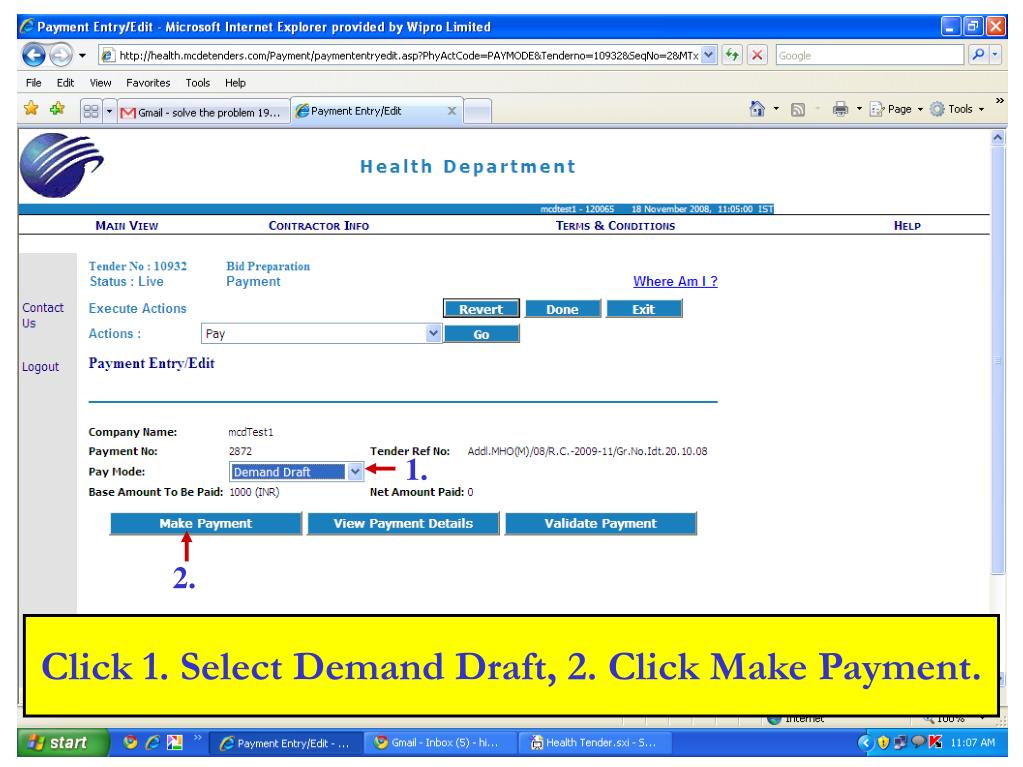Open the Print options dropdown arrow
This screenshot has width=1023, height=767.
(859, 109)
